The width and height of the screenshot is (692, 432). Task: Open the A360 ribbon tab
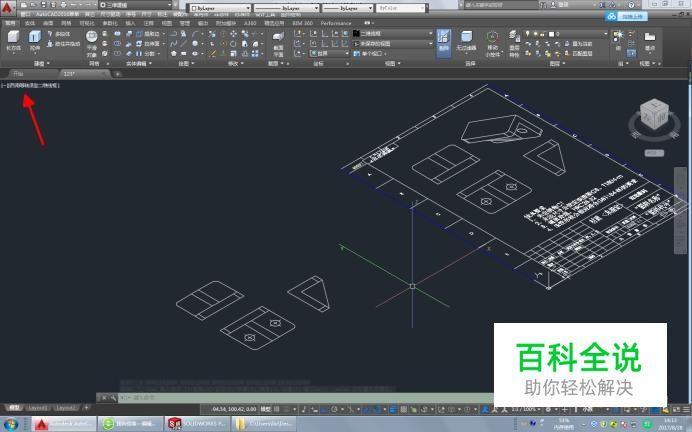point(250,23)
